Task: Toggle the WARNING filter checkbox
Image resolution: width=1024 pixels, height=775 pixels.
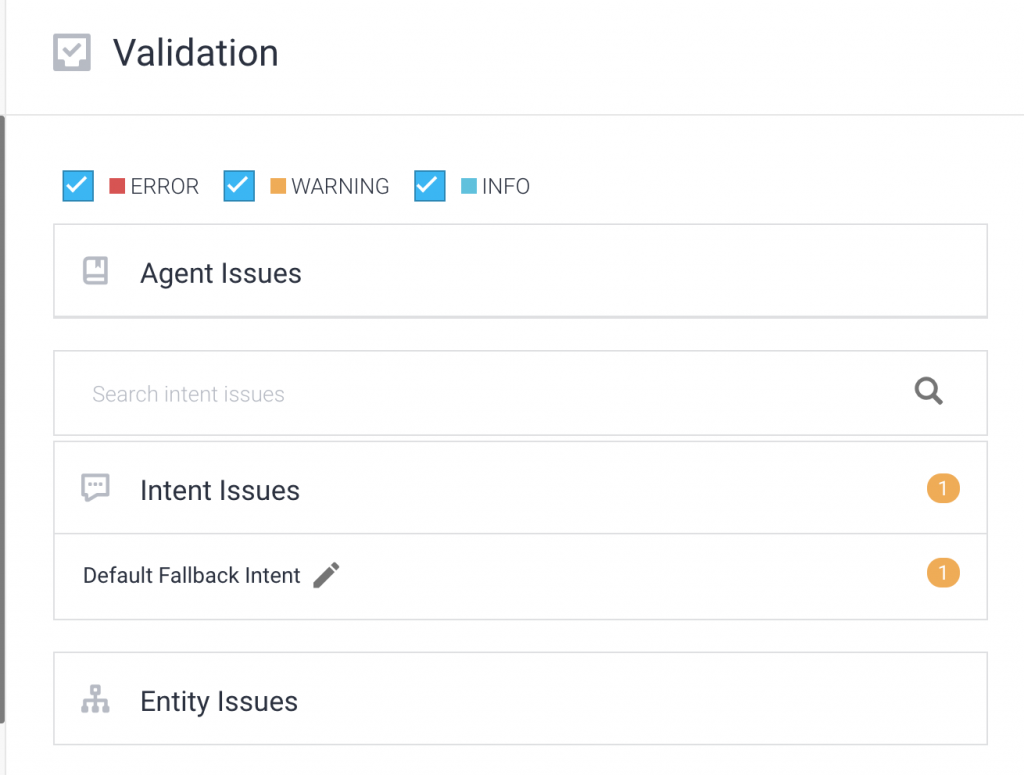Action: pos(239,186)
